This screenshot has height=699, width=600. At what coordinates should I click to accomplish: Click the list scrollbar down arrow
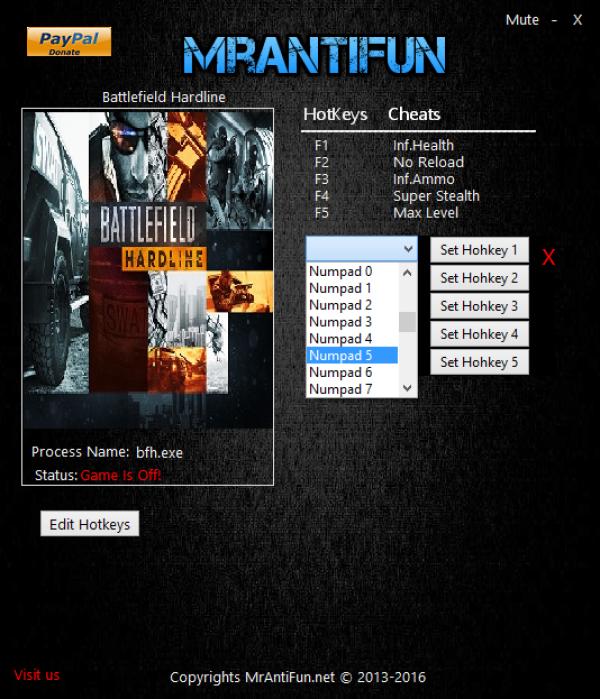tap(407, 388)
